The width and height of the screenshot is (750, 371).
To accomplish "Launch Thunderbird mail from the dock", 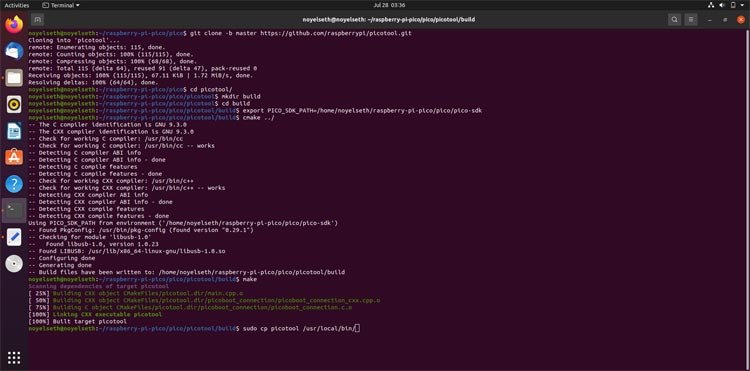I will coord(14,51).
